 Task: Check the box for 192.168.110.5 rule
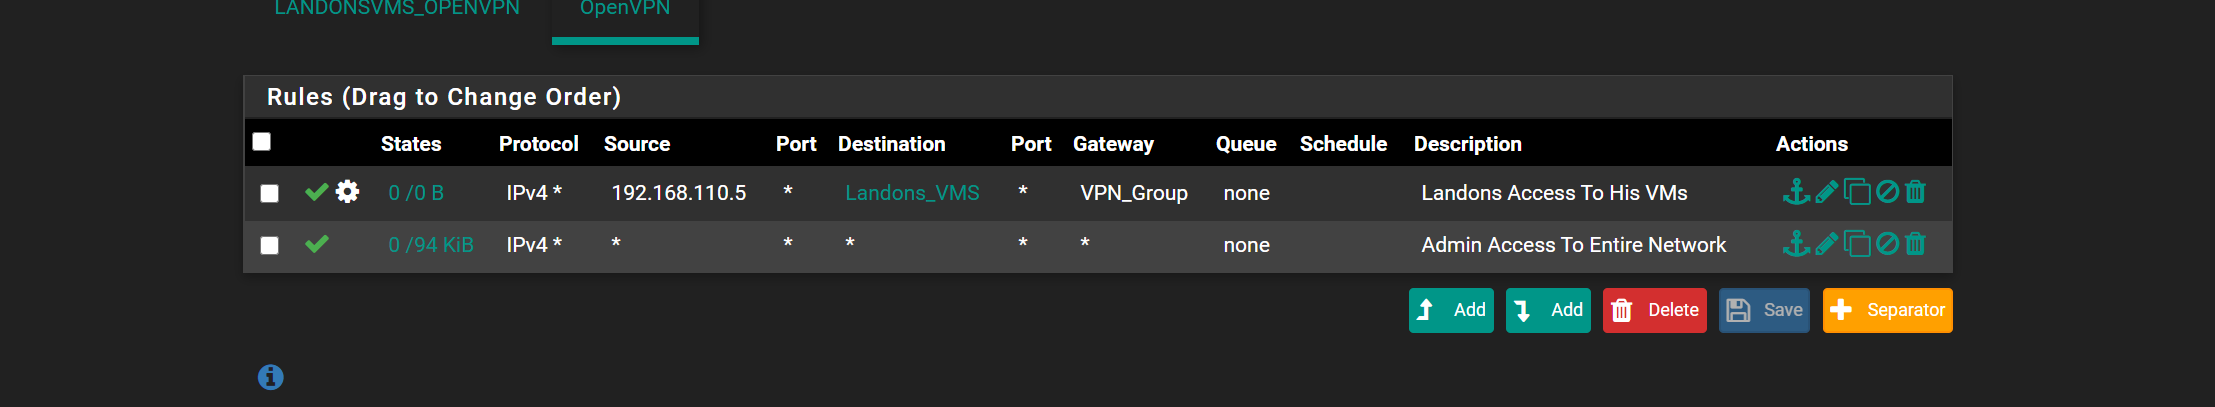tap(269, 193)
